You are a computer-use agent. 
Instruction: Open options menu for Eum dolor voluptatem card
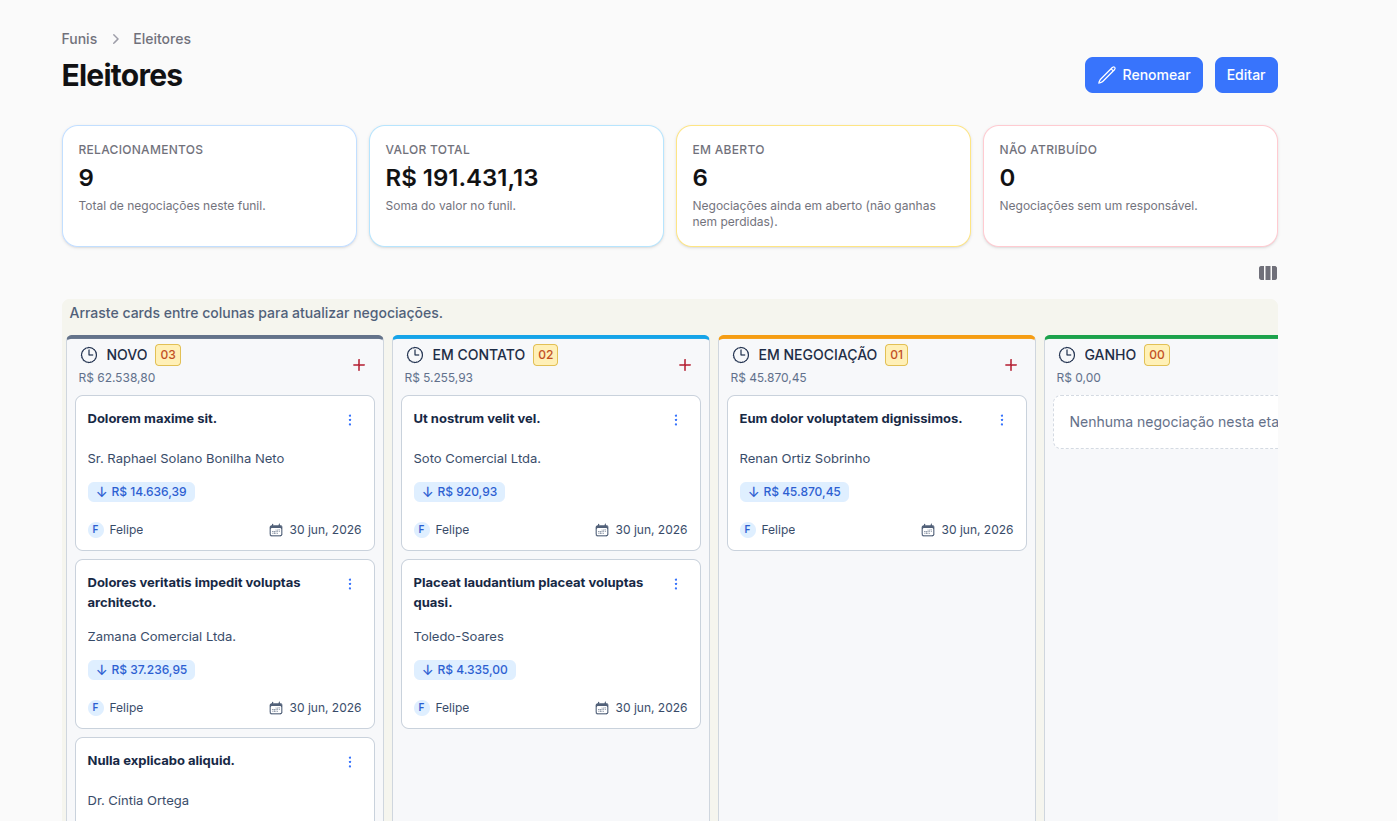pyautogui.click(x=1002, y=420)
